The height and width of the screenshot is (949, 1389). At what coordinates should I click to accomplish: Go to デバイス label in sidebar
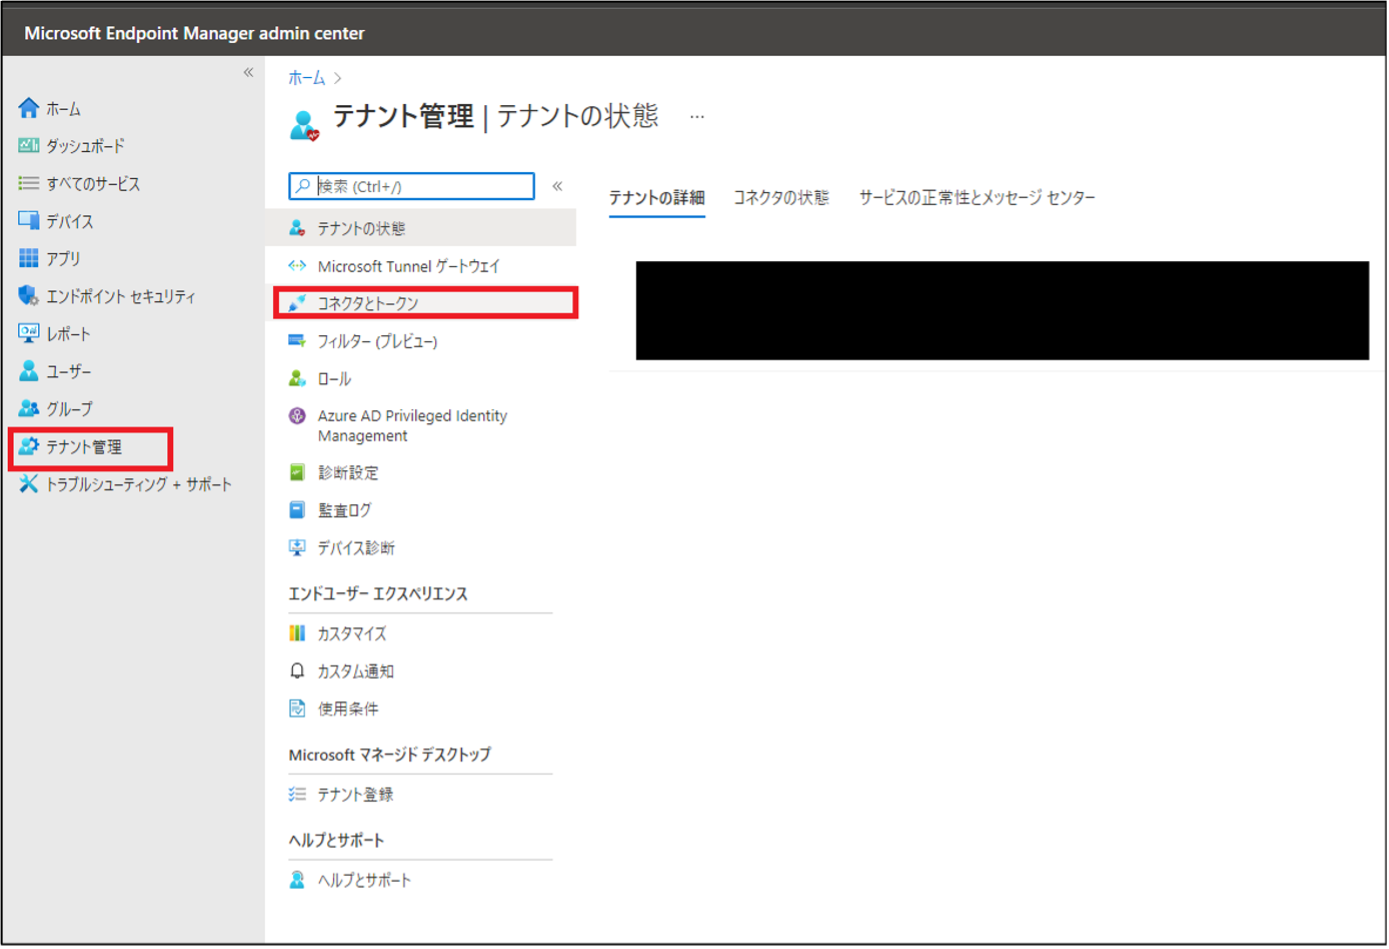pos(70,221)
